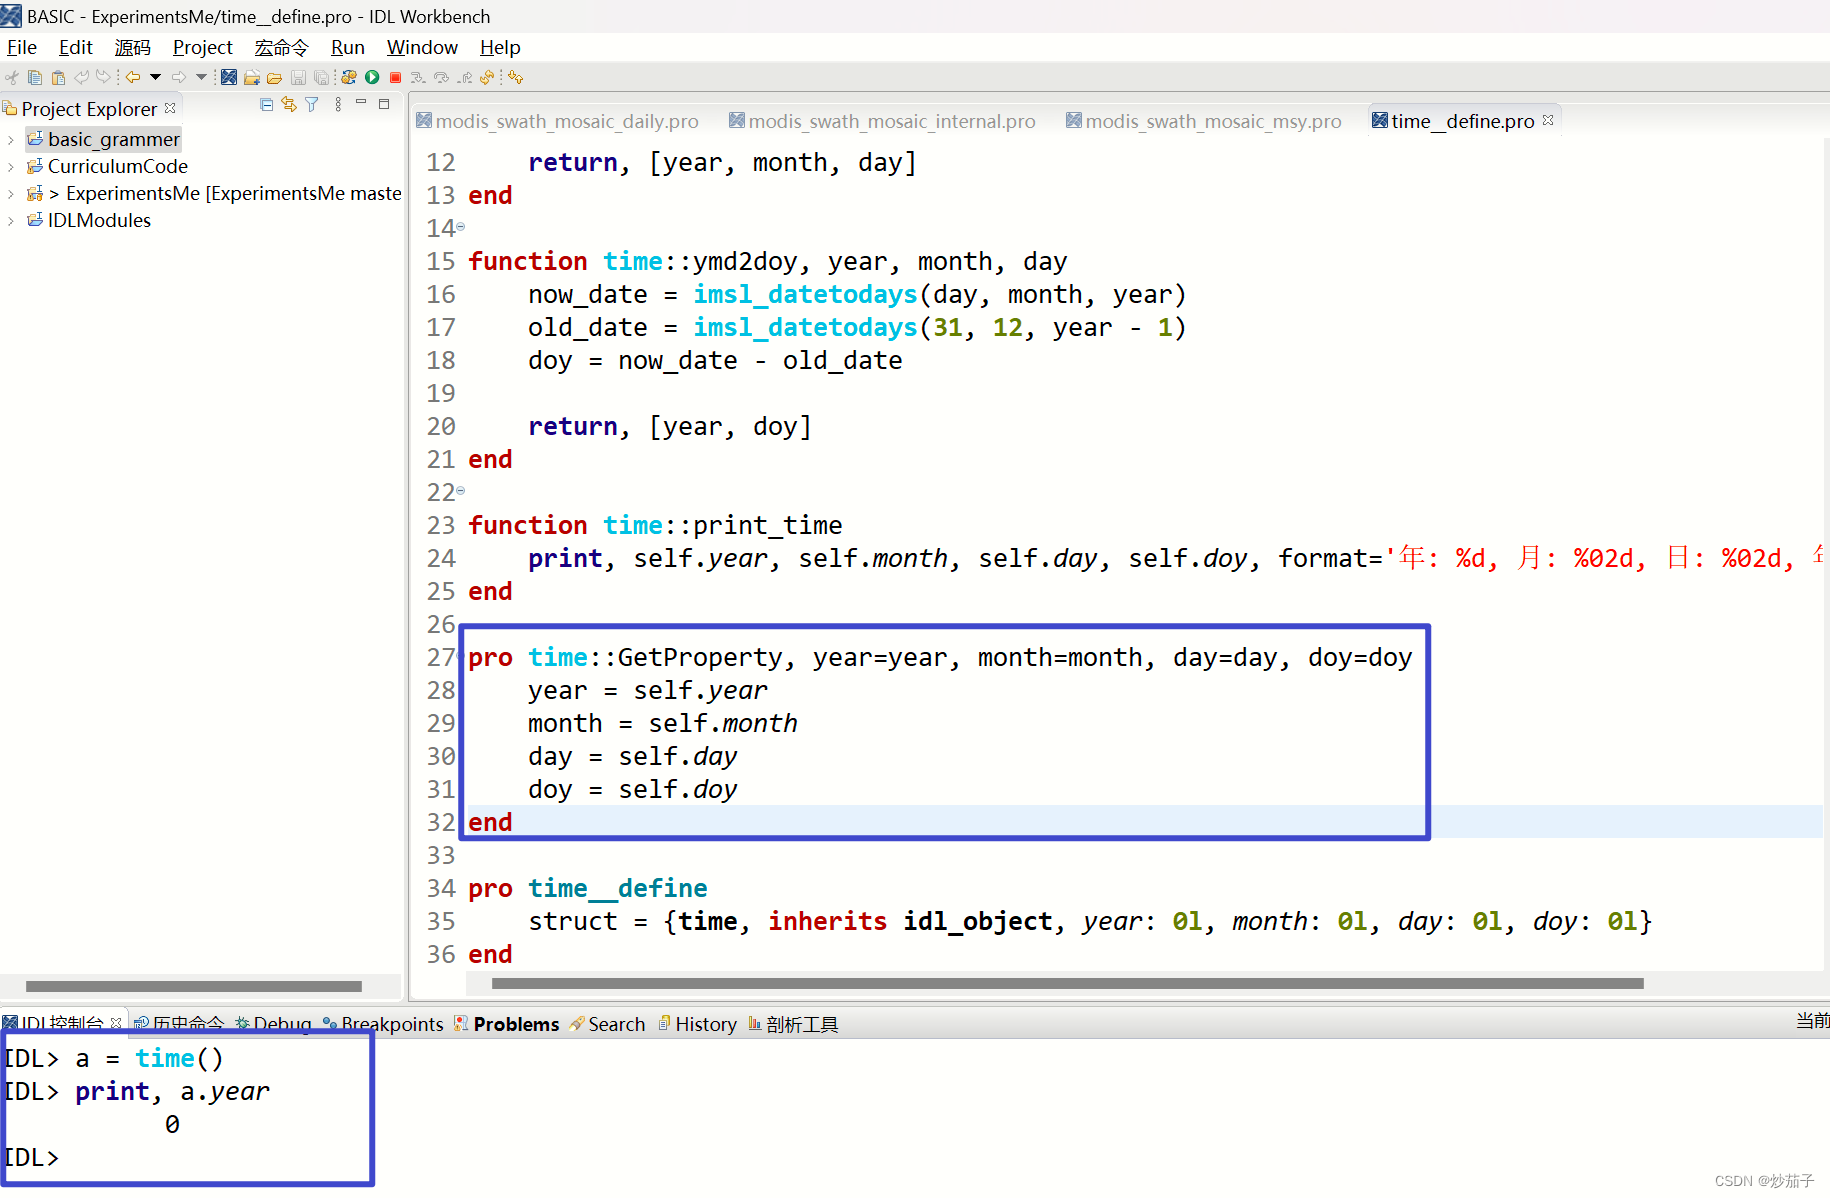This screenshot has height=1198, width=1830.
Task: Open the Search tab
Action: click(608, 1024)
